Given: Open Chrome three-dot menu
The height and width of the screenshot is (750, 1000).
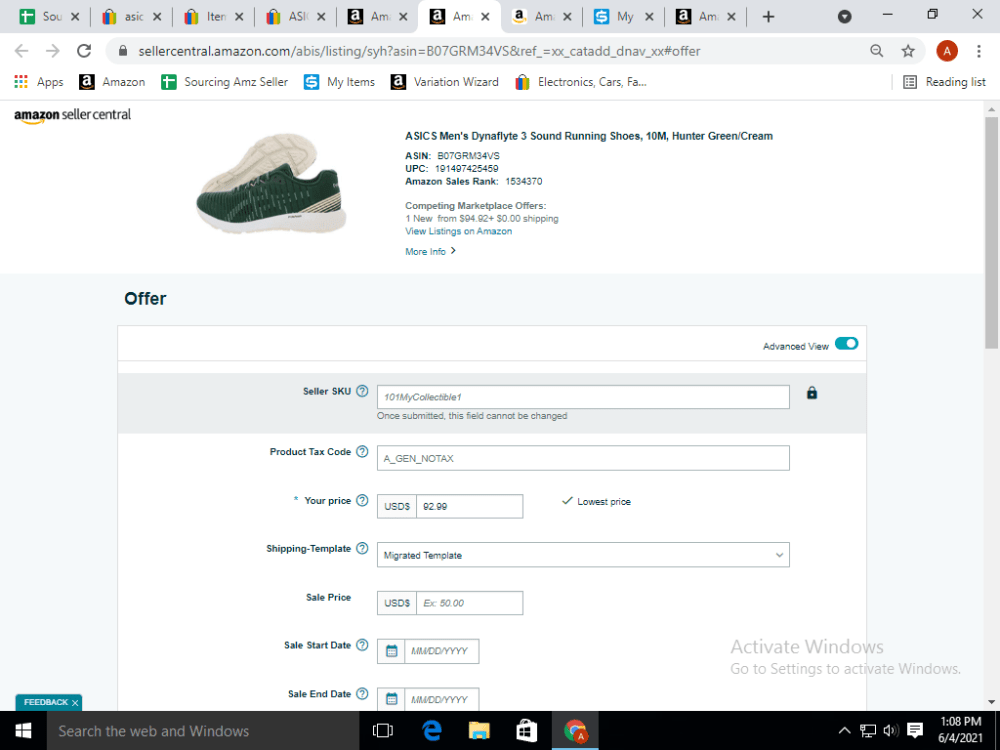Looking at the screenshot, I should pos(979,51).
